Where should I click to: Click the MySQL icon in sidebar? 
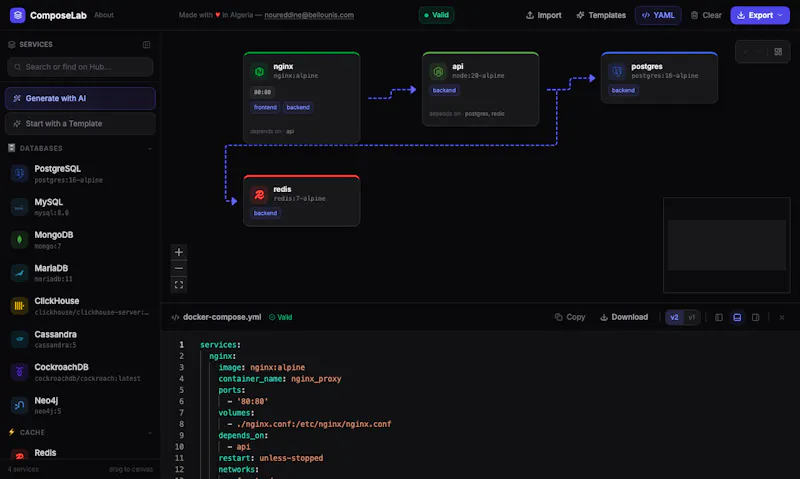pos(19,207)
